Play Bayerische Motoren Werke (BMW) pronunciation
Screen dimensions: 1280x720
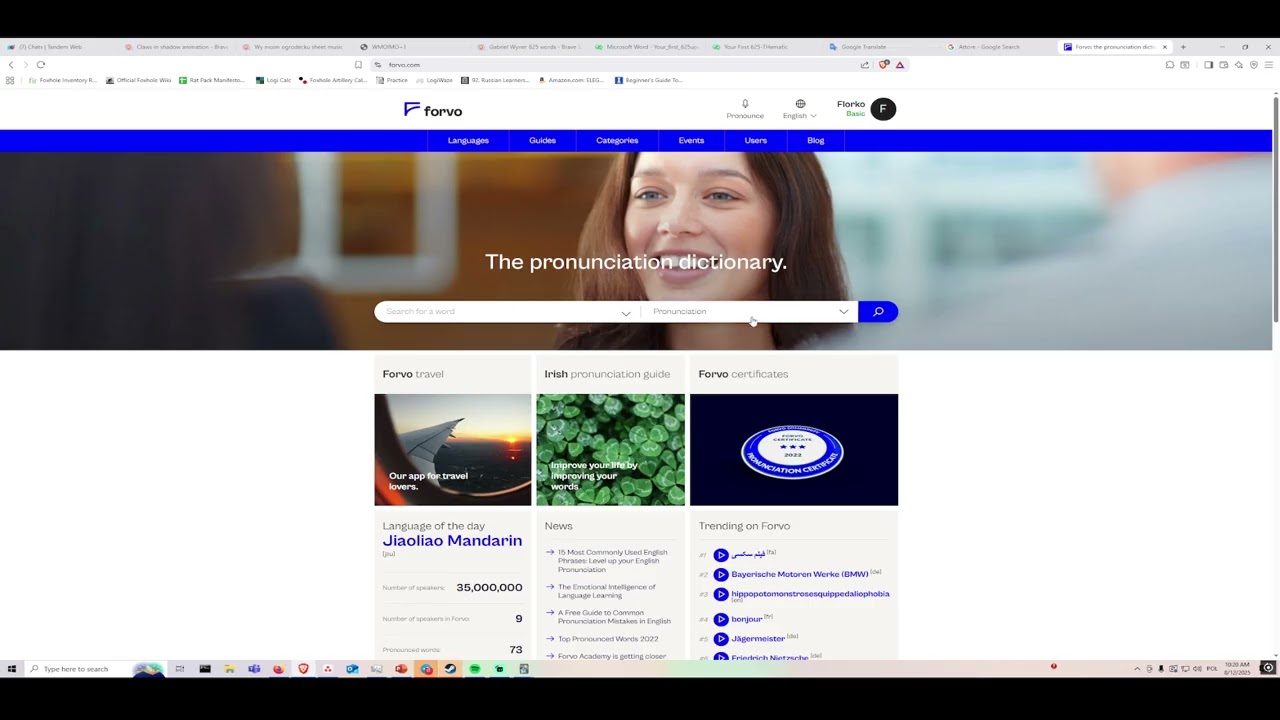point(720,575)
